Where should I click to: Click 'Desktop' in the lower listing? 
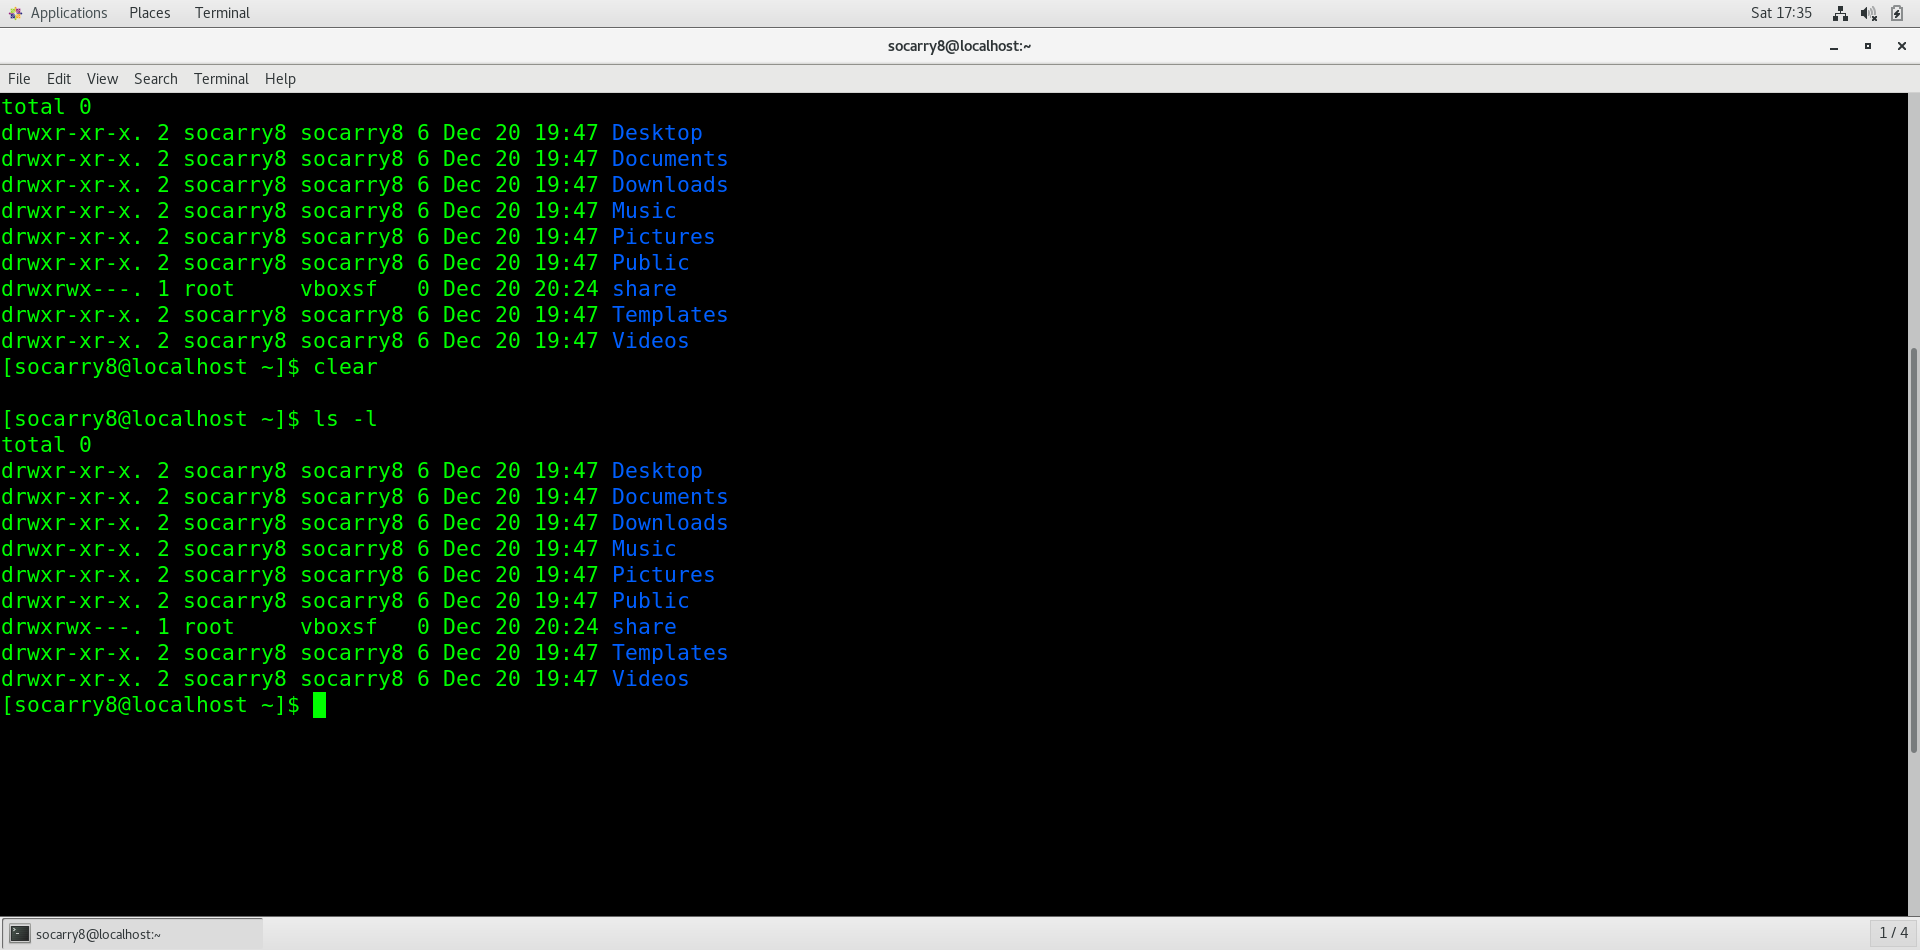coord(657,471)
